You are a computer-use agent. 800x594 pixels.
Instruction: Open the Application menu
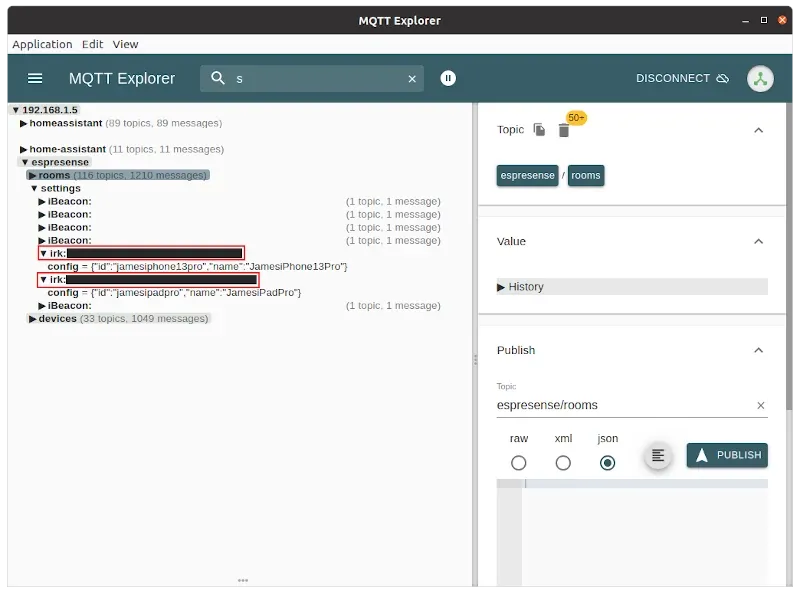(x=42, y=44)
